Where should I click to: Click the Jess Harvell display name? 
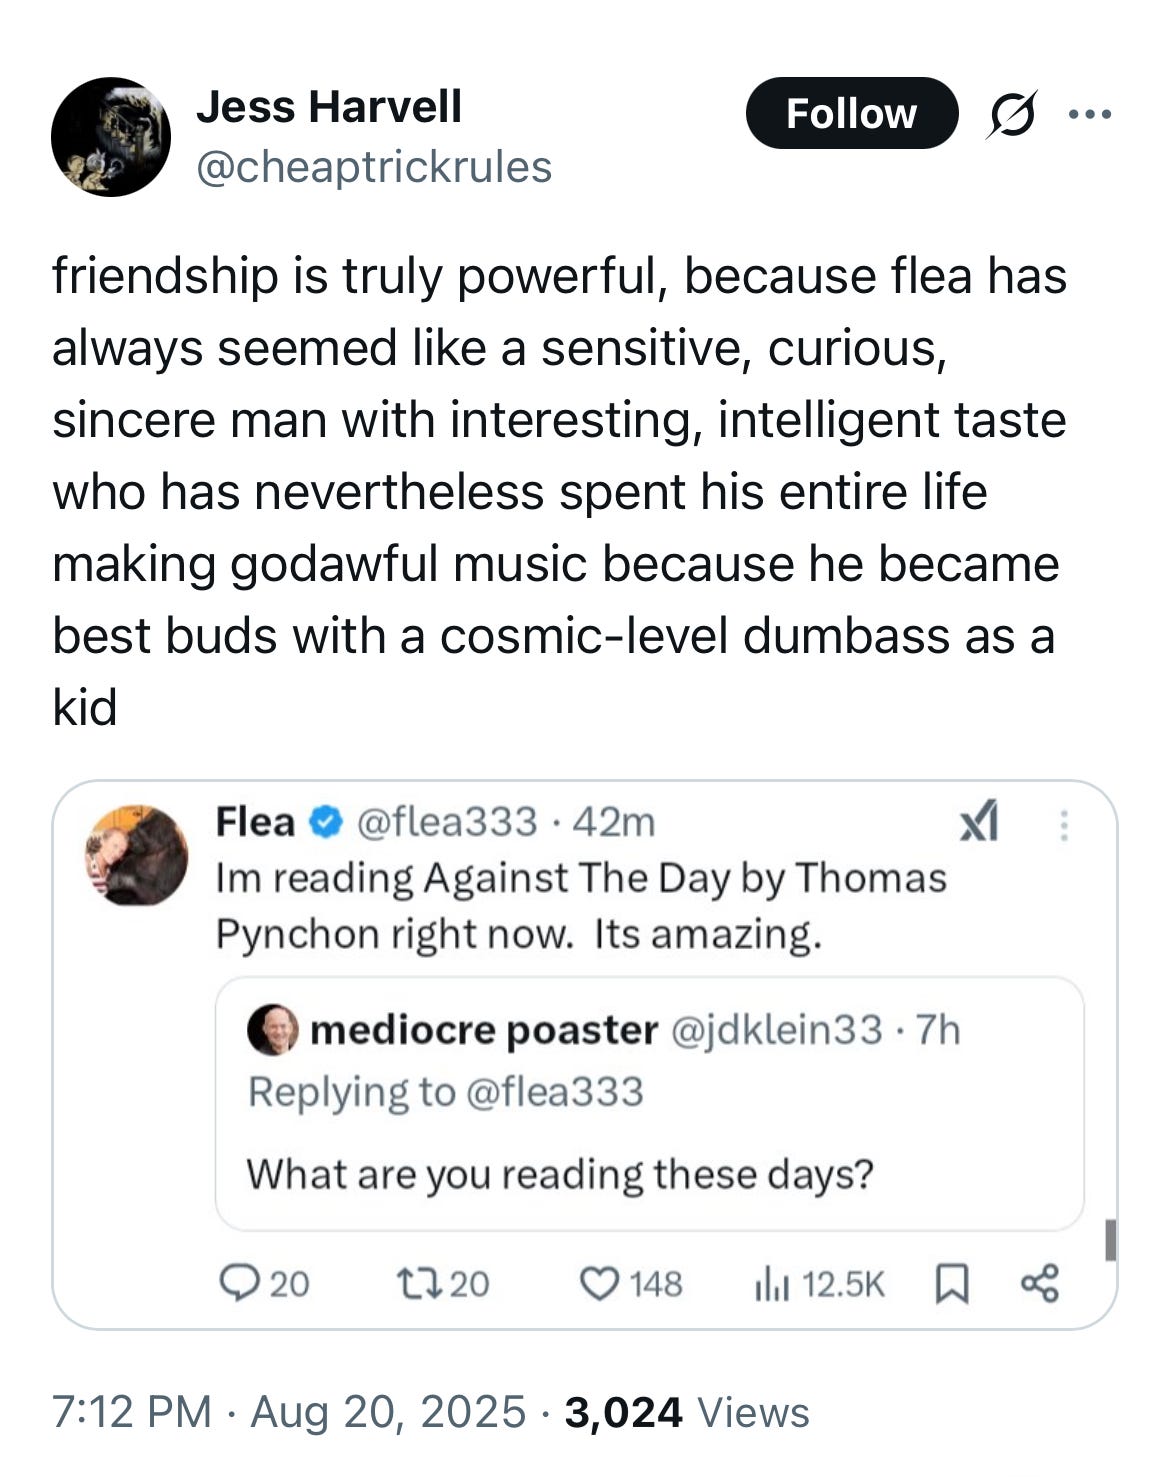pyautogui.click(x=329, y=106)
